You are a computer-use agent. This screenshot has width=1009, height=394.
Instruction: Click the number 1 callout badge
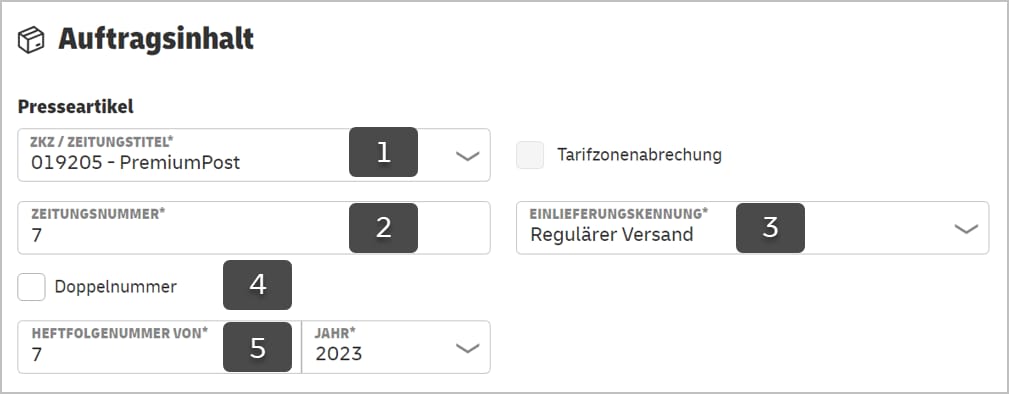click(384, 152)
